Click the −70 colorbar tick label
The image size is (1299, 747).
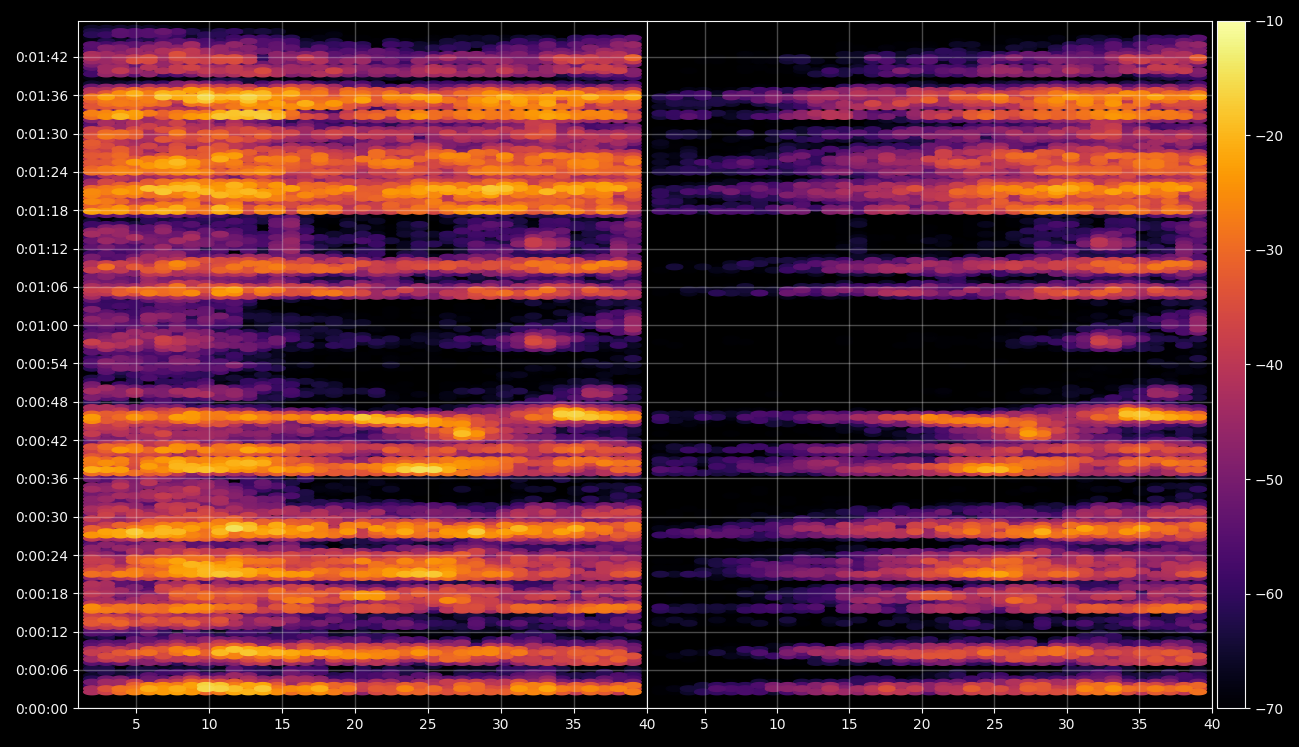pos(1269,709)
